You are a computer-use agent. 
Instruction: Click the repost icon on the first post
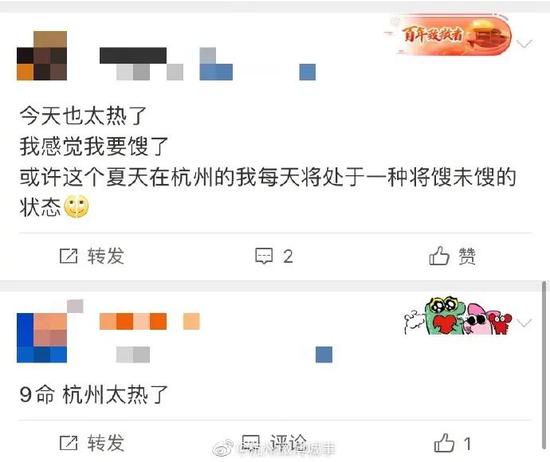pyautogui.click(x=68, y=256)
